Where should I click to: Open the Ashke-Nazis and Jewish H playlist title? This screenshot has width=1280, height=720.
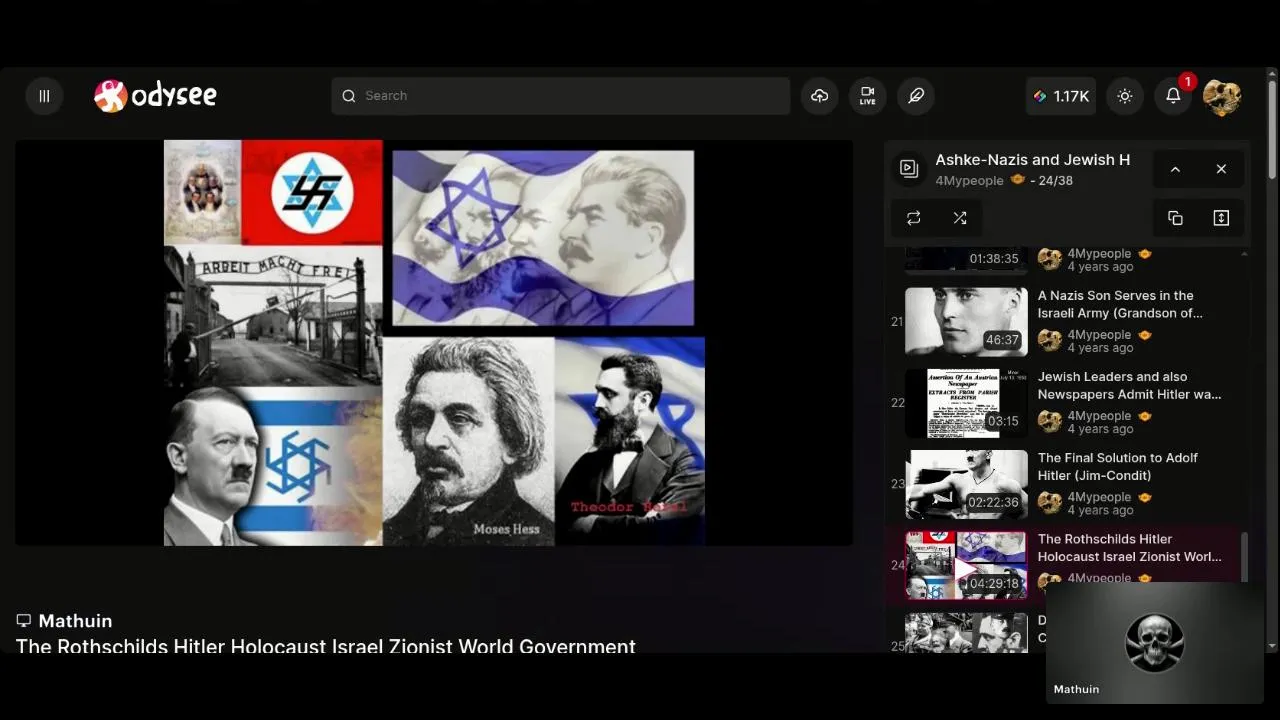[1033, 160]
